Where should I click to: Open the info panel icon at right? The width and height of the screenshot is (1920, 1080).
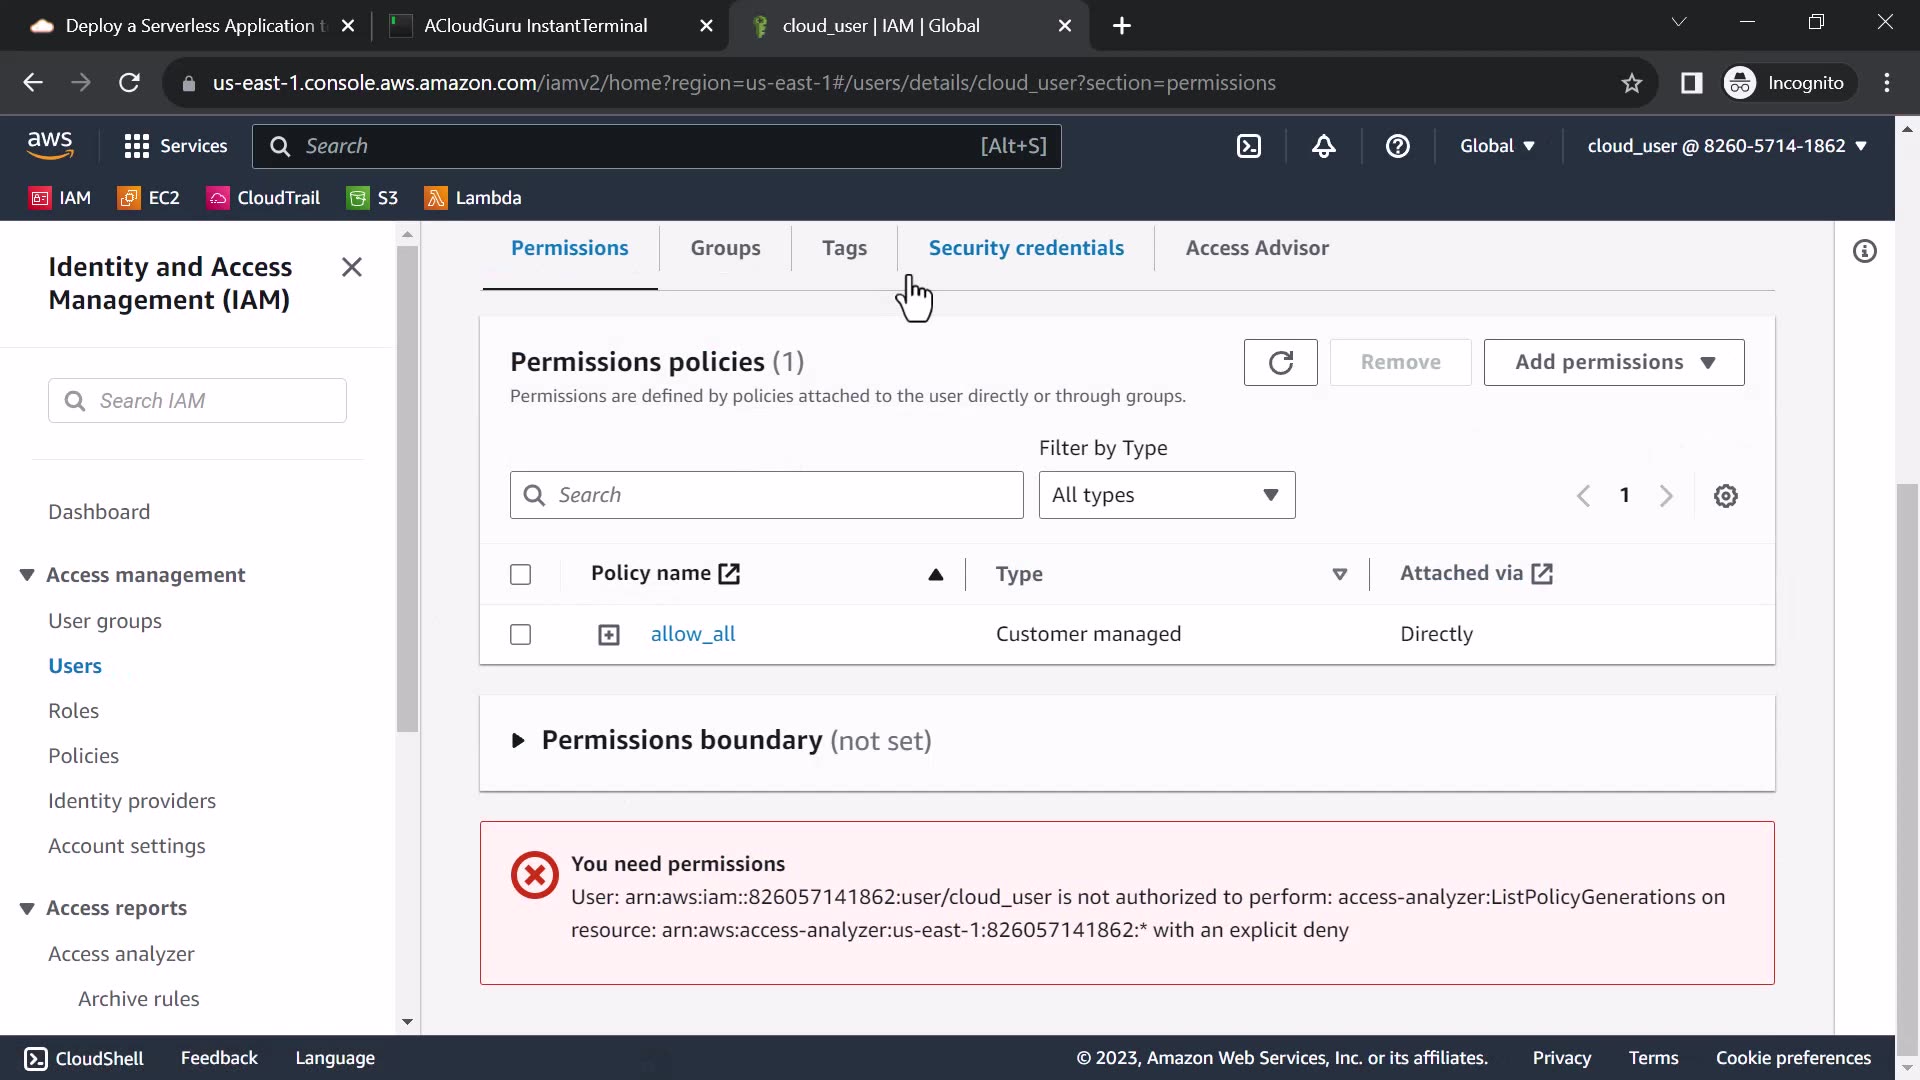pos(1865,251)
